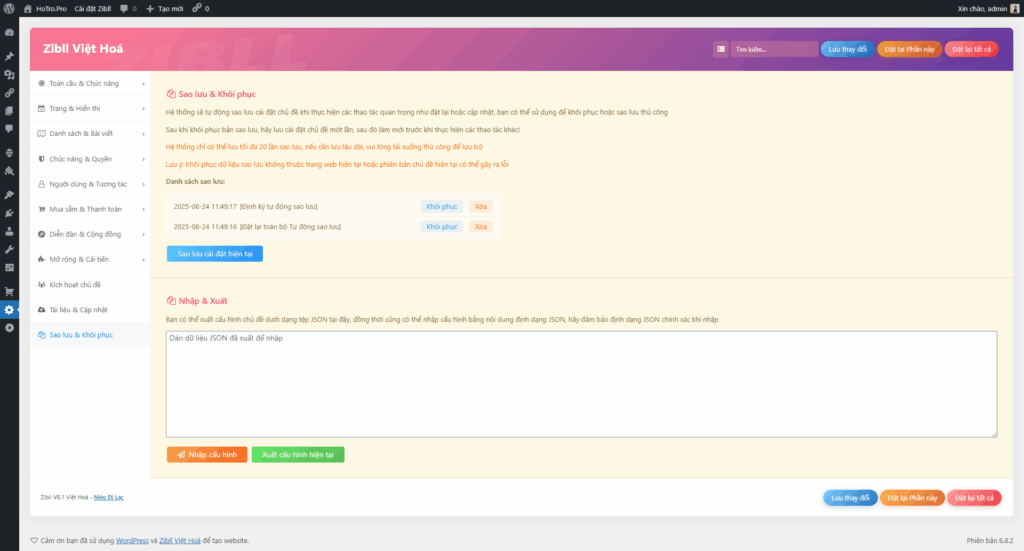The height and width of the screenshot is (551, 1024).
Task: Open the WordPress logo menu
Action: 9,8
